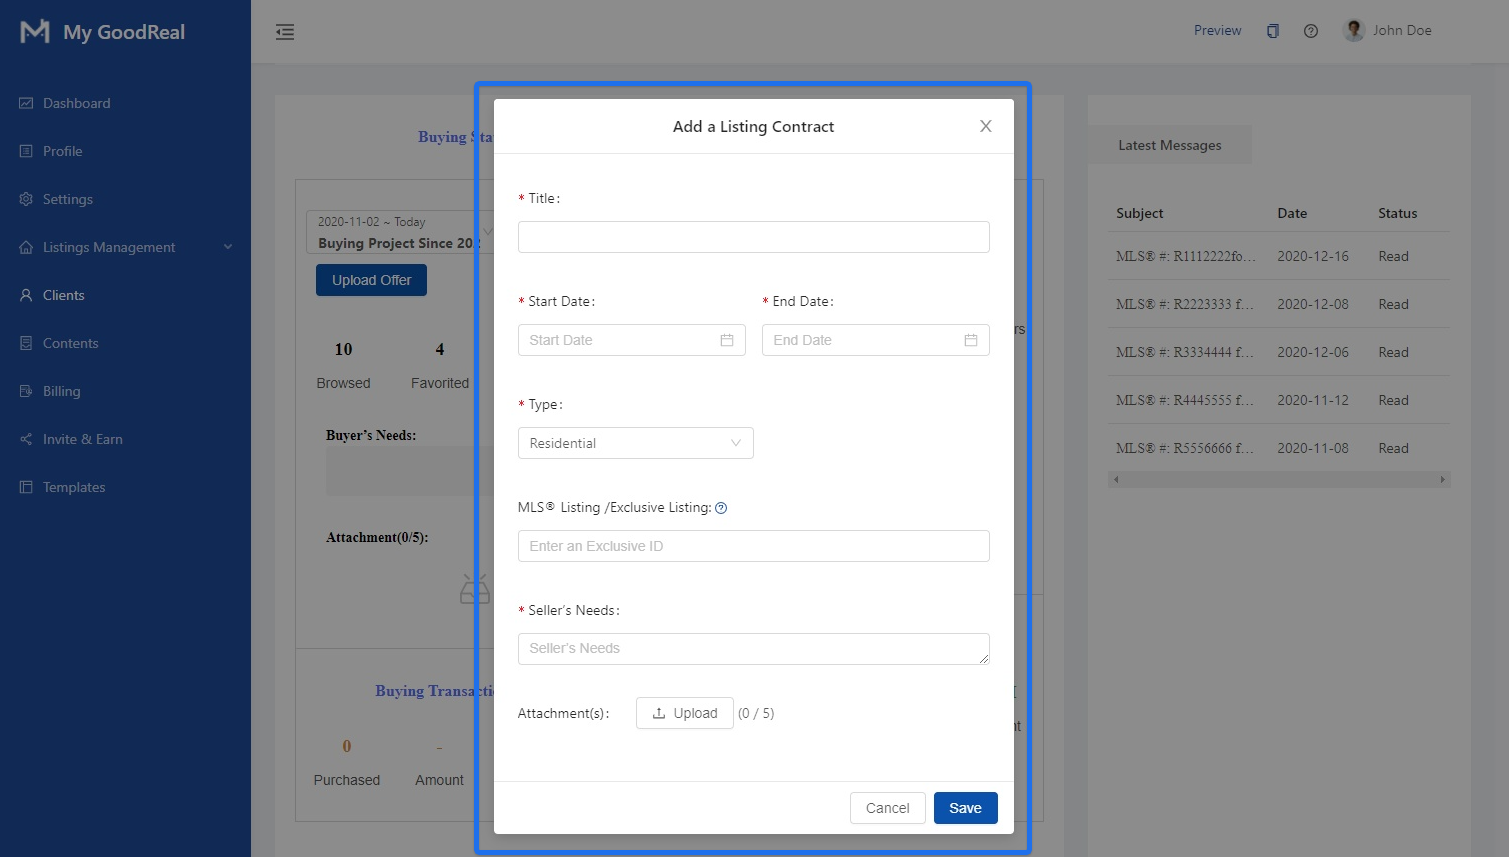1509x857 pixels.
Task: Open the Buying Project date range selector
Action: pos(398,231)
